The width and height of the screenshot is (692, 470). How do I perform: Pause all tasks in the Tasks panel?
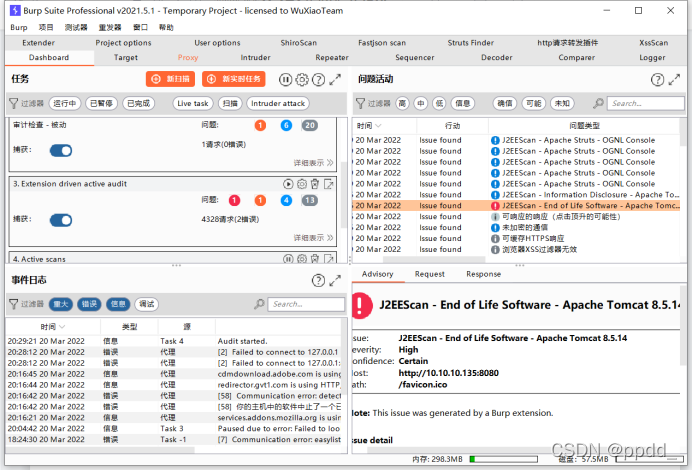[x=285, y=79]
